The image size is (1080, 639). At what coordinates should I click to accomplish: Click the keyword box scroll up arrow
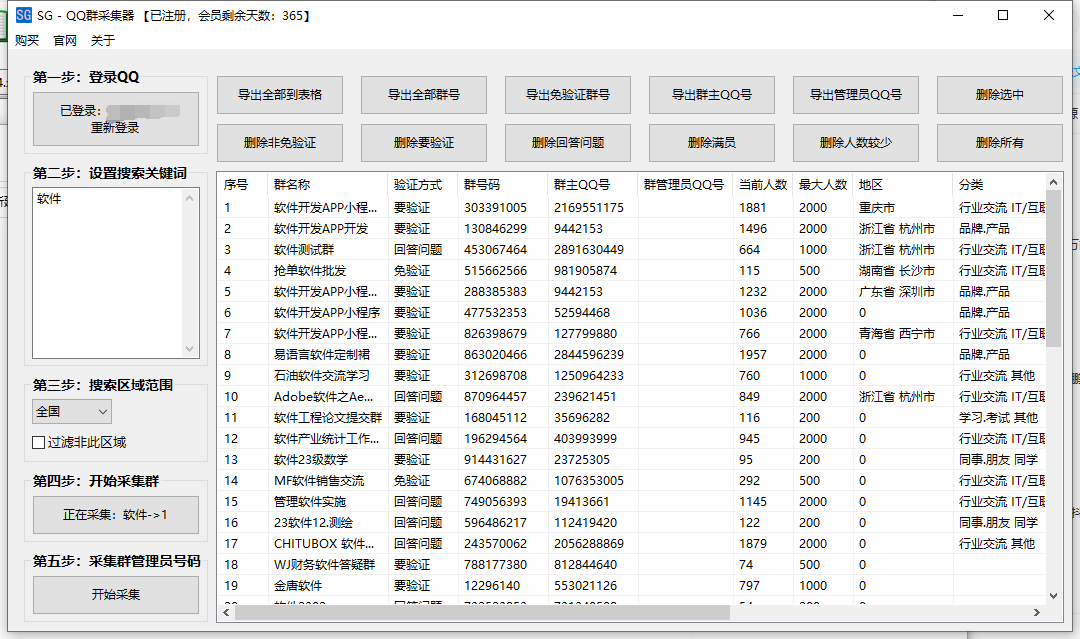click(x=190, y=198)
